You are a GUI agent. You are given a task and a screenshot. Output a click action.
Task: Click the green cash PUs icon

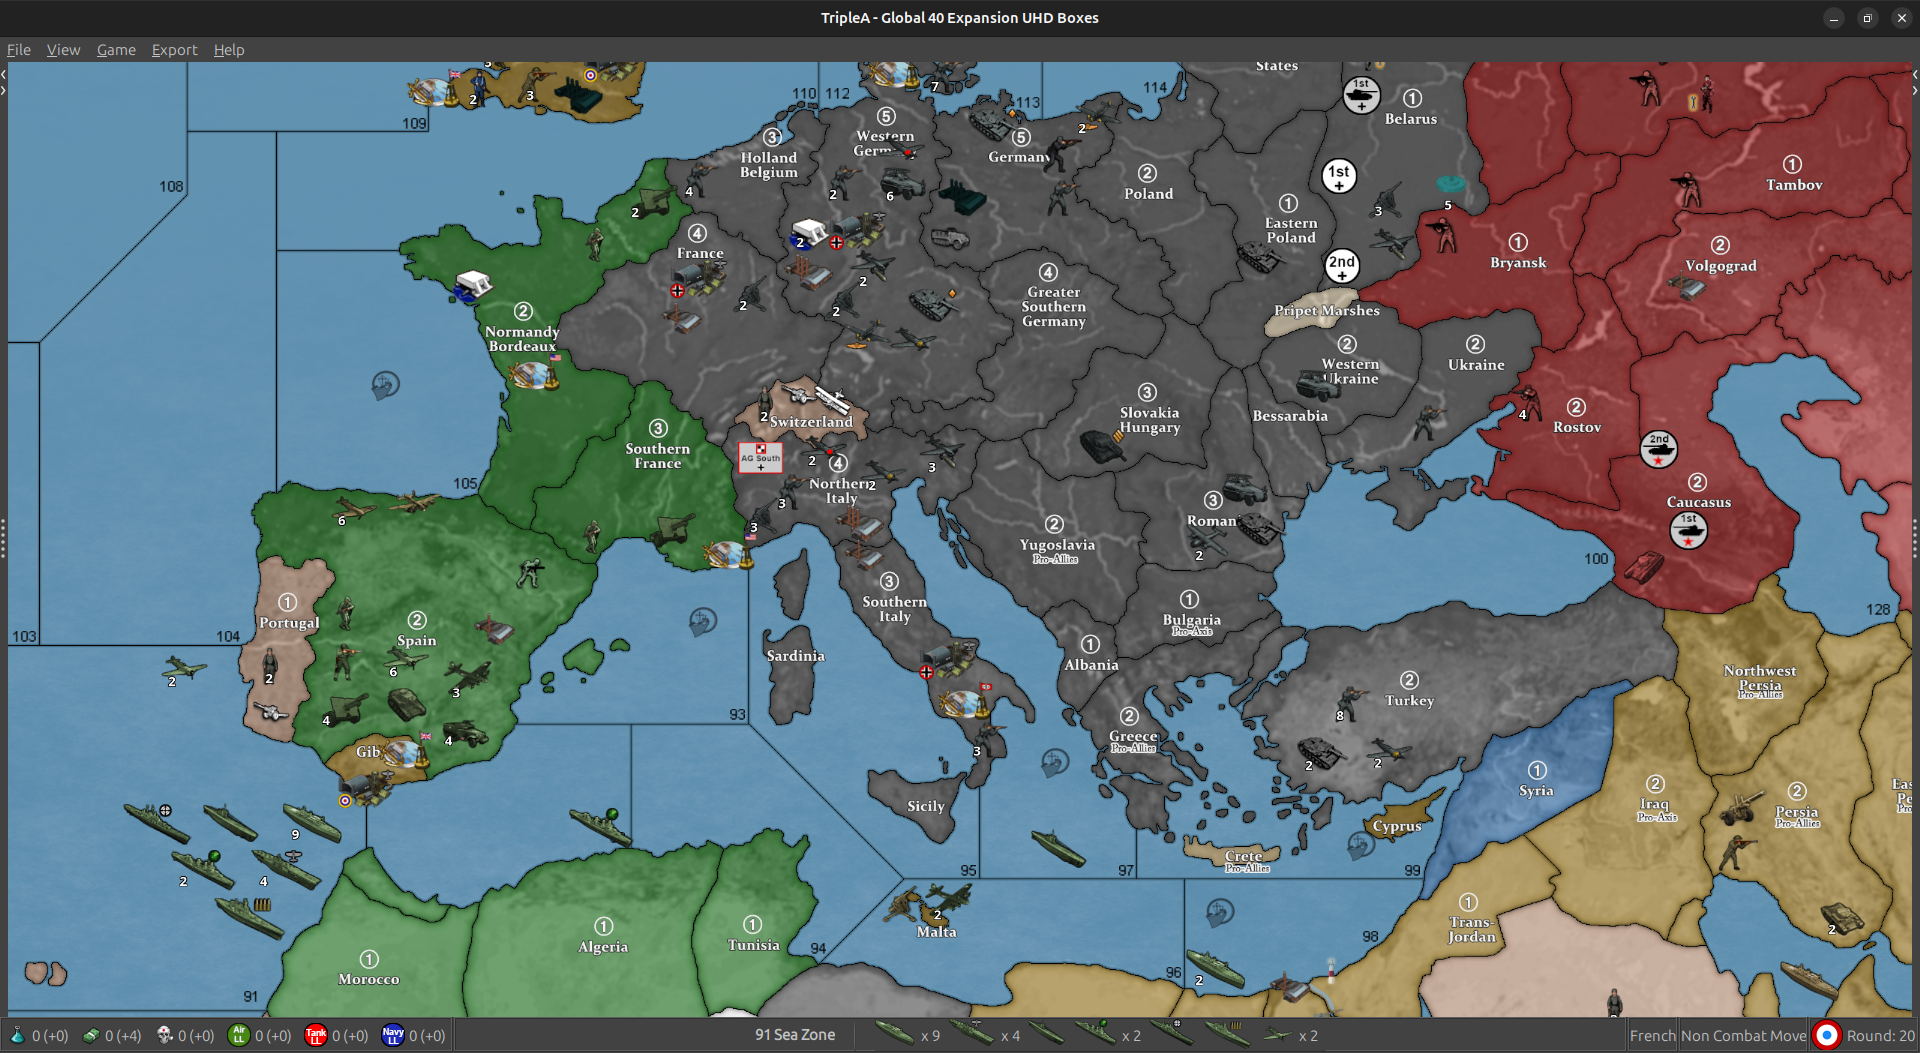point(91,1035)
